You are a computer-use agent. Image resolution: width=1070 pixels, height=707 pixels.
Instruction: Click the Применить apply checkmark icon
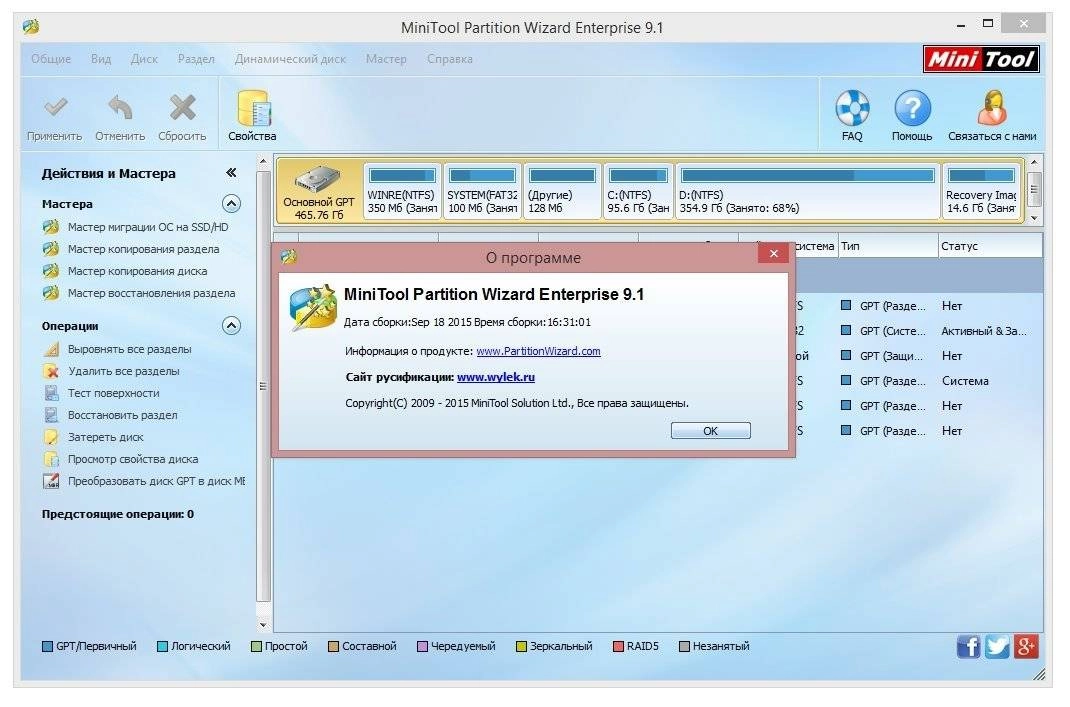pos(55,107)
